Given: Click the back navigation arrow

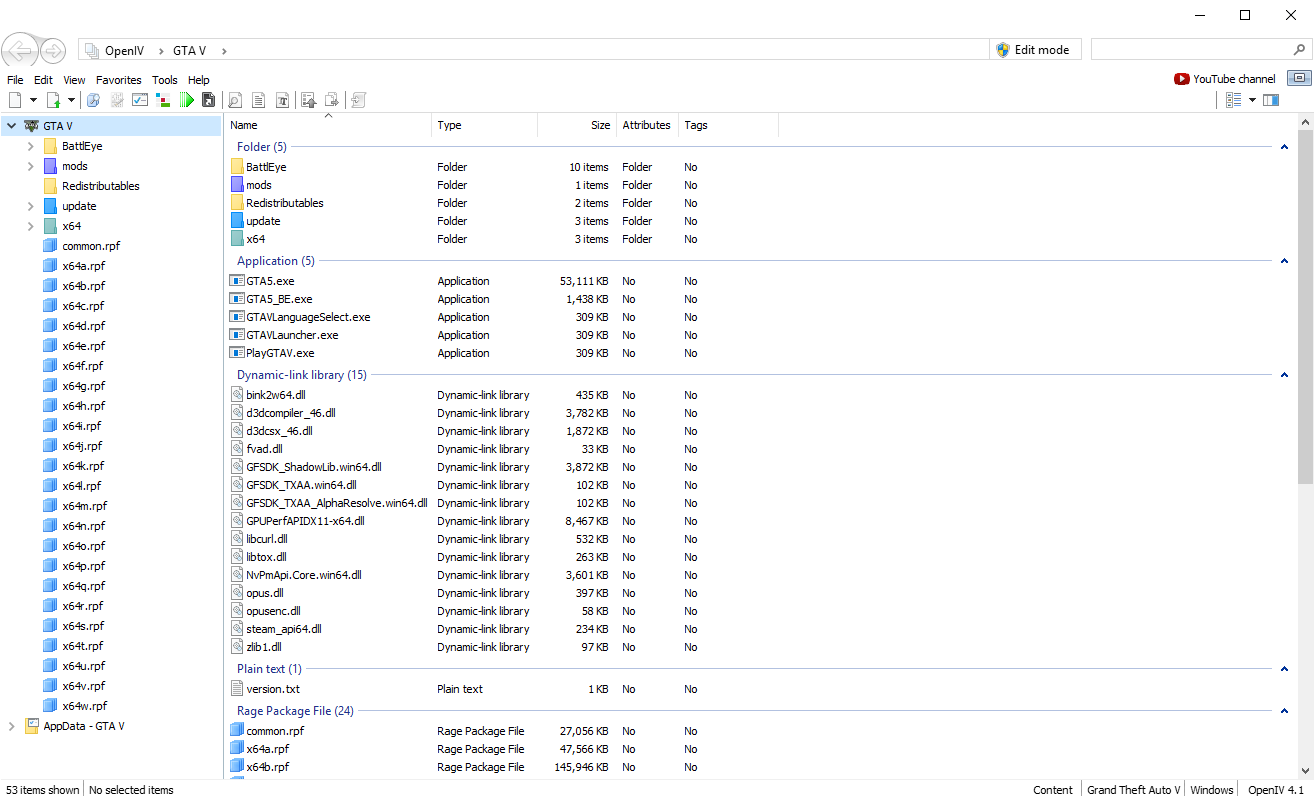Looking at the screenshot, I should tap(20, 50).
